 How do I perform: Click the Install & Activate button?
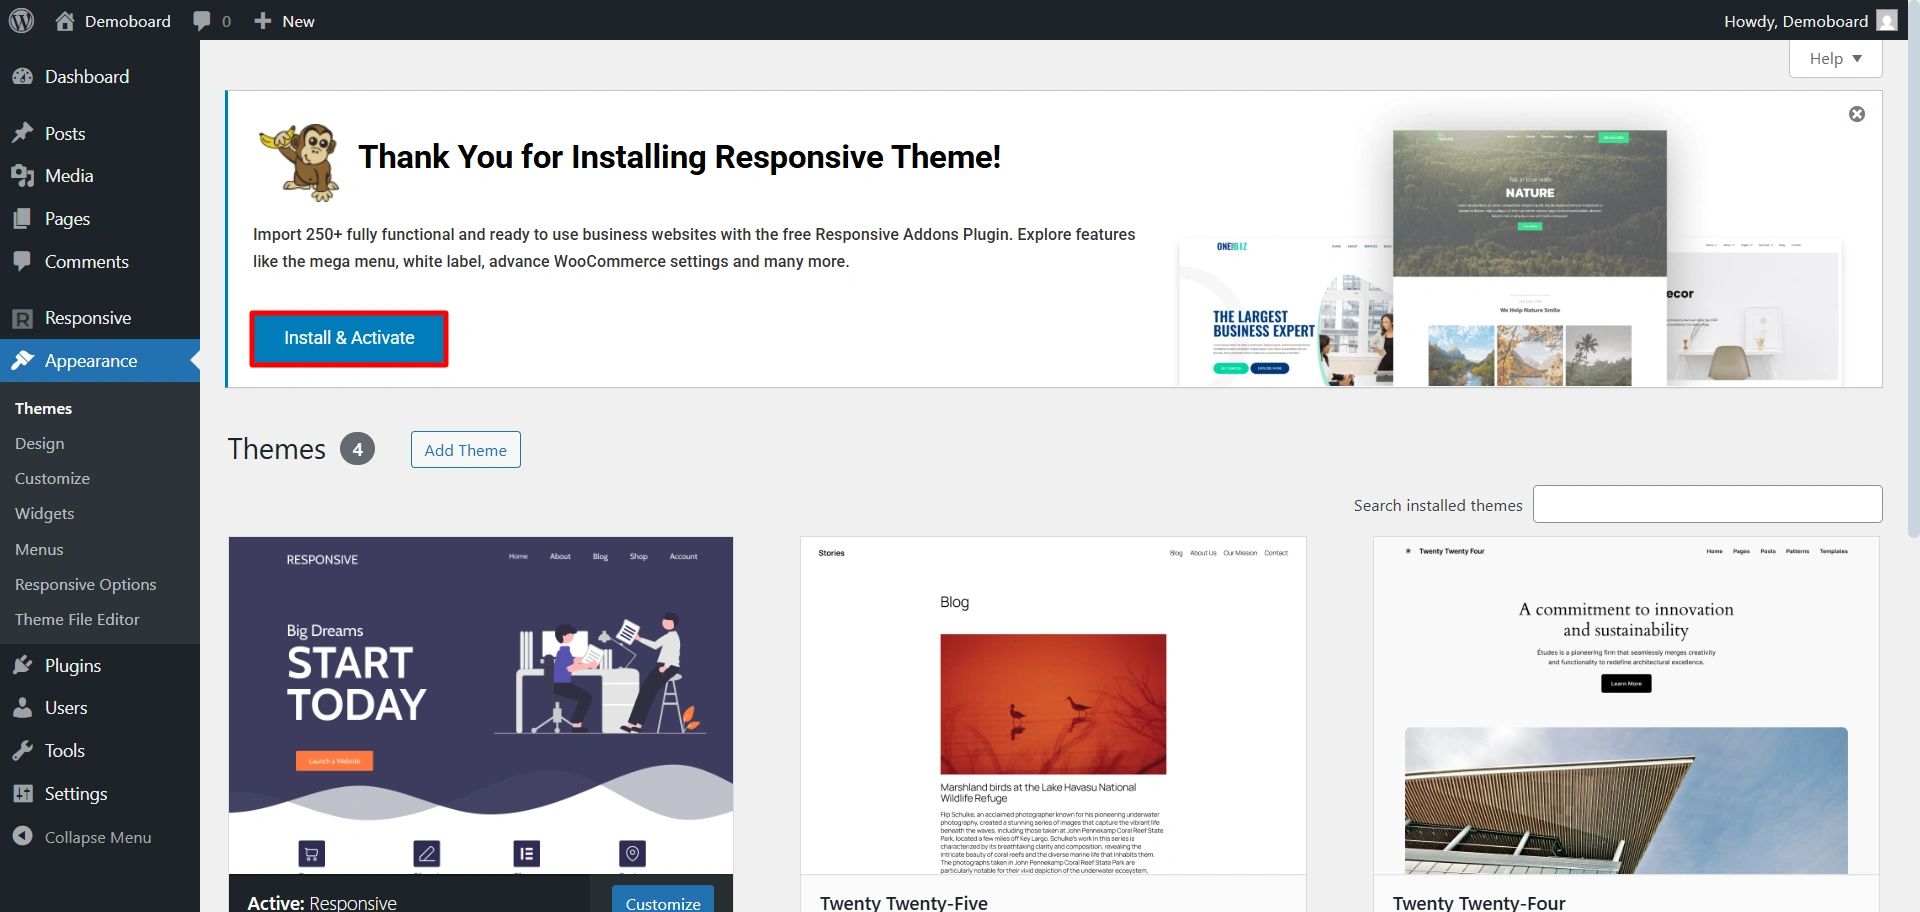click(349, 338)
